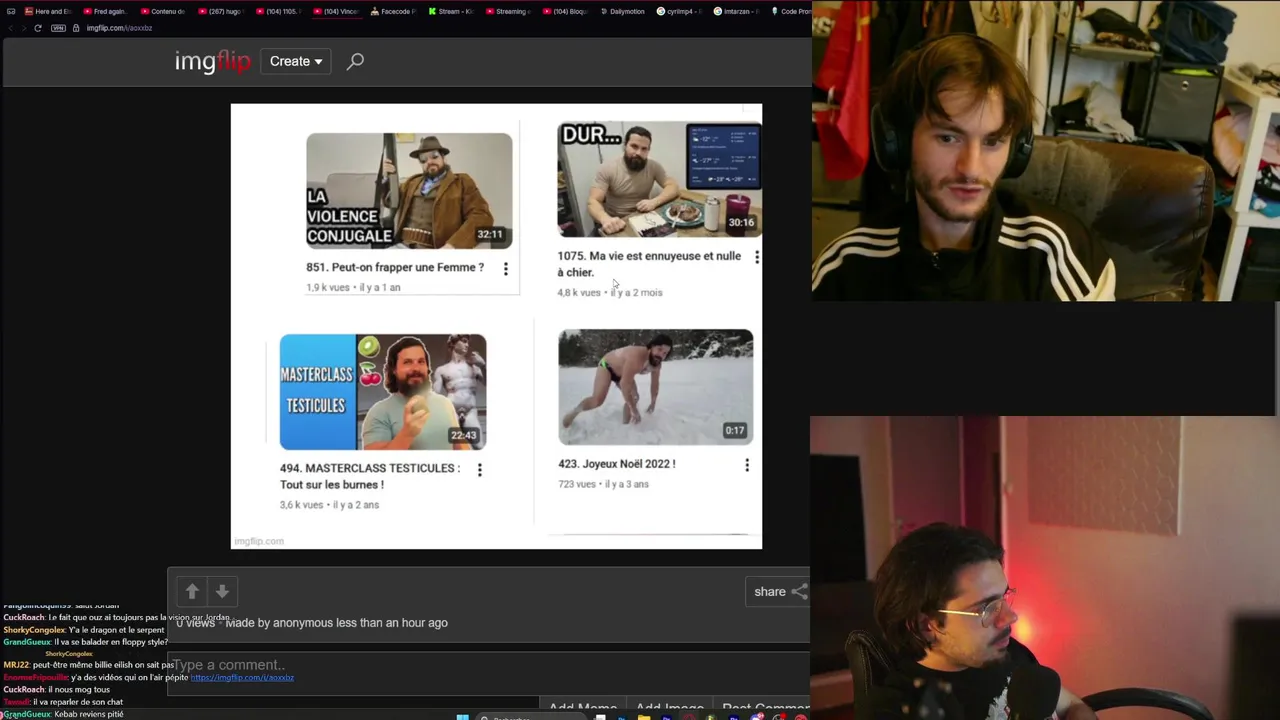Switch to the Contenu de tab

(162, 11)
